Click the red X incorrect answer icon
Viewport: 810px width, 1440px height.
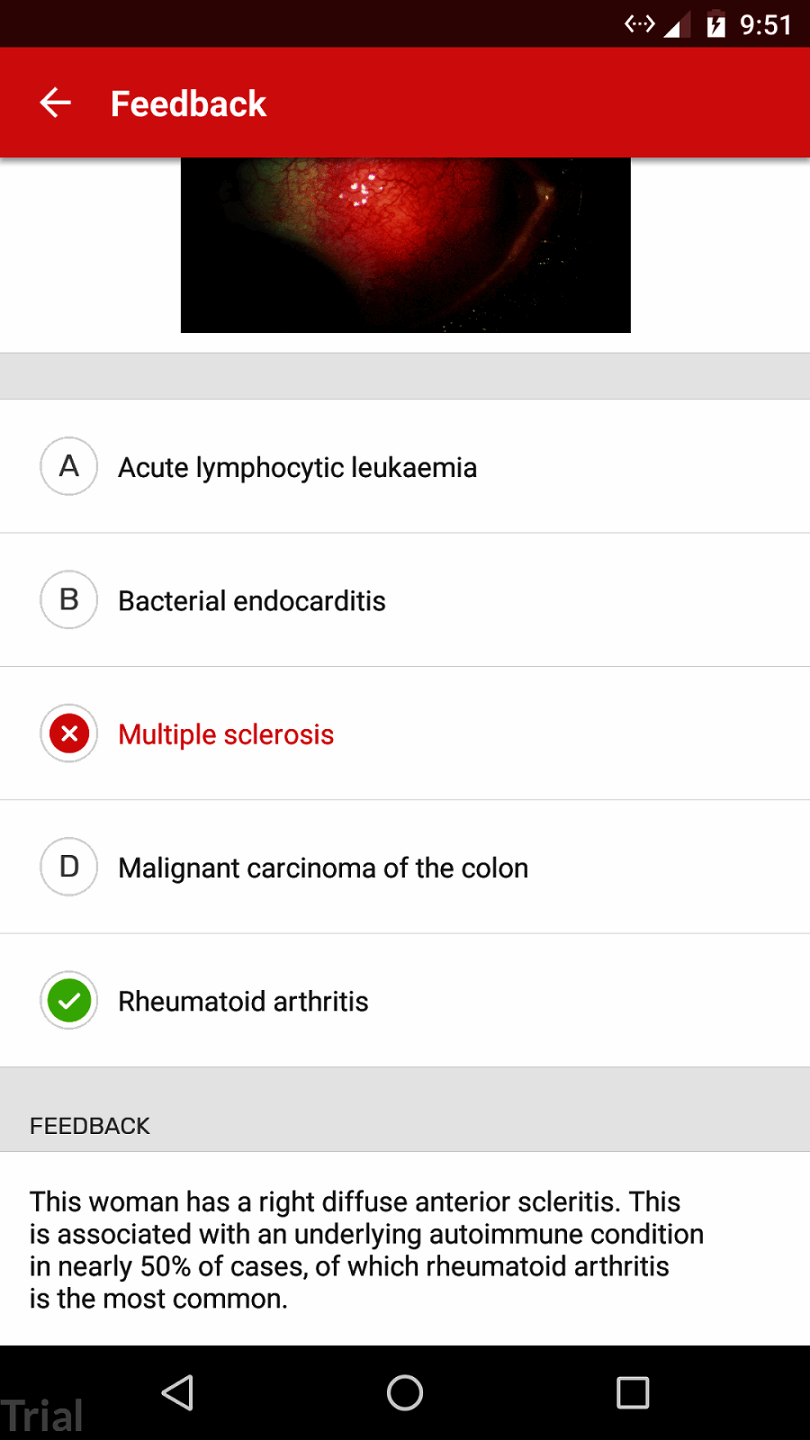tap(69, 735)
